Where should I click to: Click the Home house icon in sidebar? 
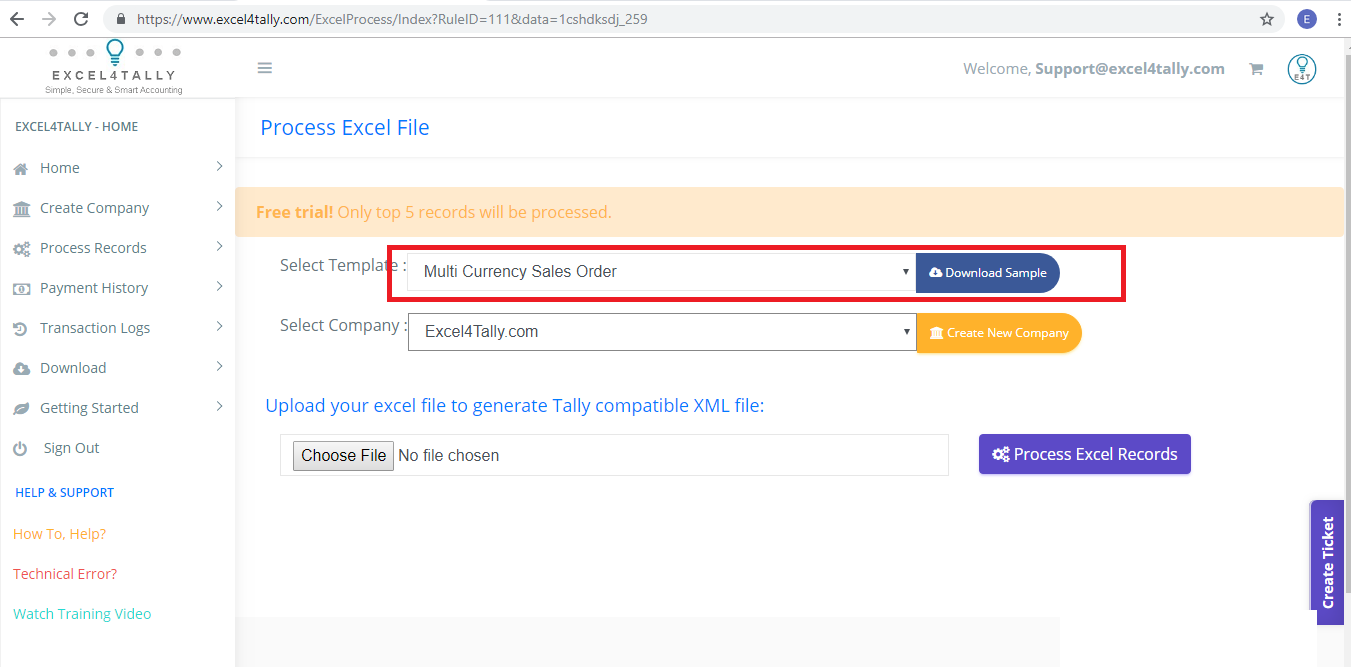[x=21, y=169]
